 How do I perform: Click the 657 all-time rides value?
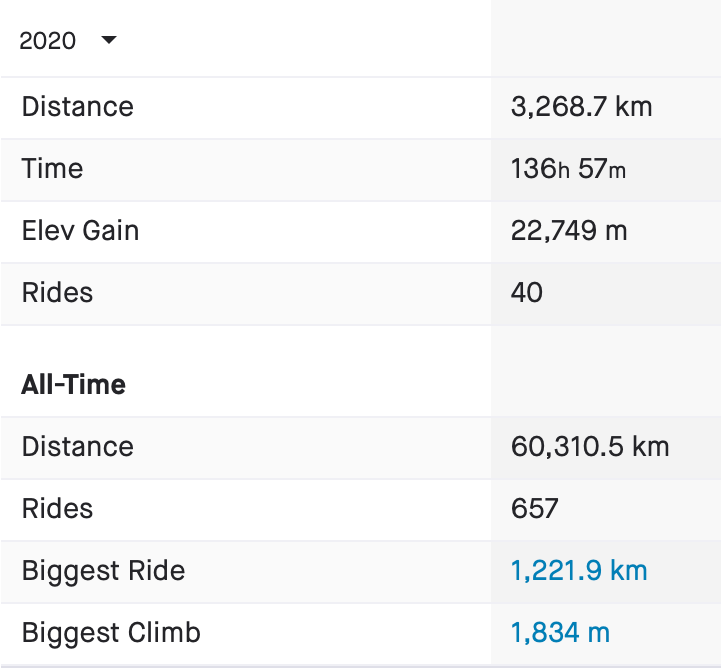[534, 509]
